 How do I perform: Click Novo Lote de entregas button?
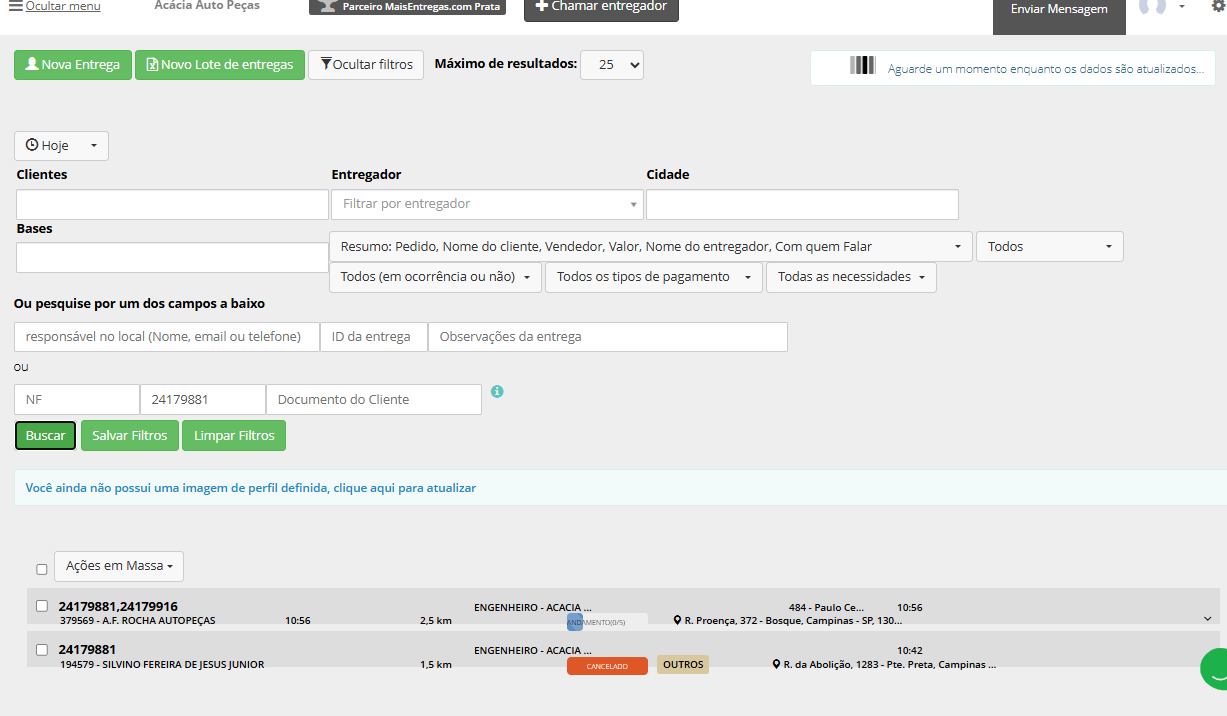click(x=220, y=65)
